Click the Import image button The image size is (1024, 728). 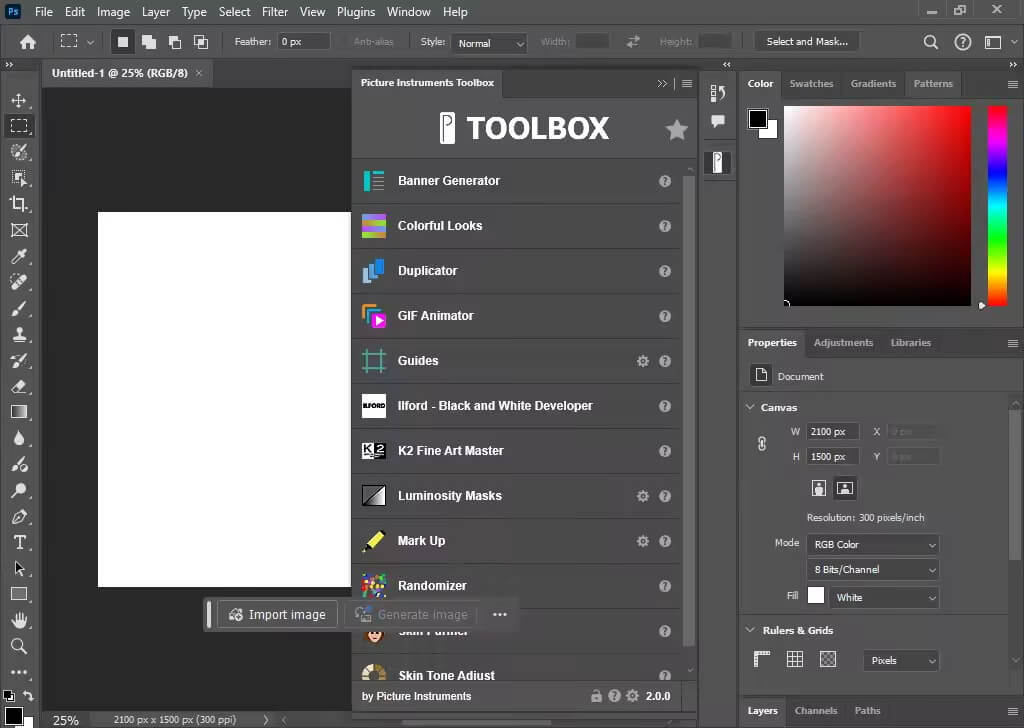pyautogui.click(x=278, y=614)
